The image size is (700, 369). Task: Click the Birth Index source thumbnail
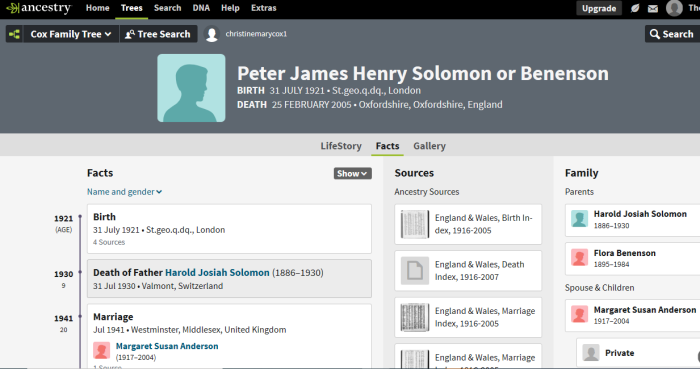click(415, 224)
